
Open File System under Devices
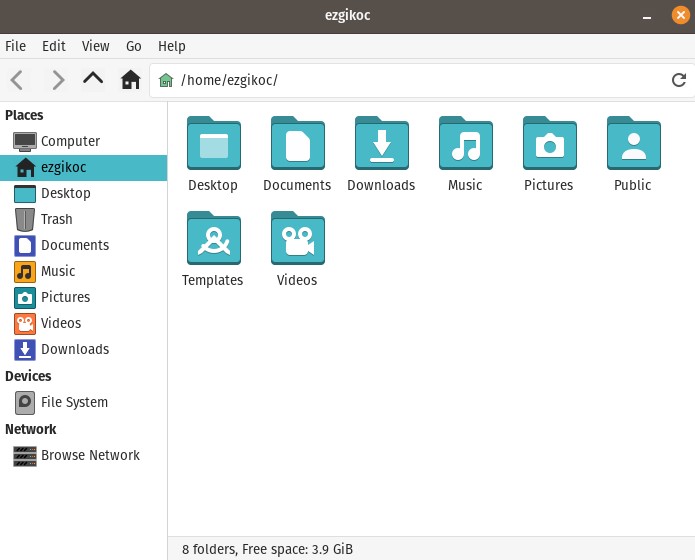pos(74,402)
